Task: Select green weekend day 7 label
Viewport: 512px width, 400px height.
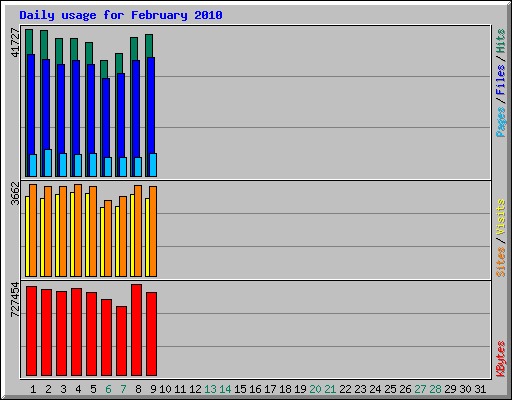Action: [x=123, y=389]
